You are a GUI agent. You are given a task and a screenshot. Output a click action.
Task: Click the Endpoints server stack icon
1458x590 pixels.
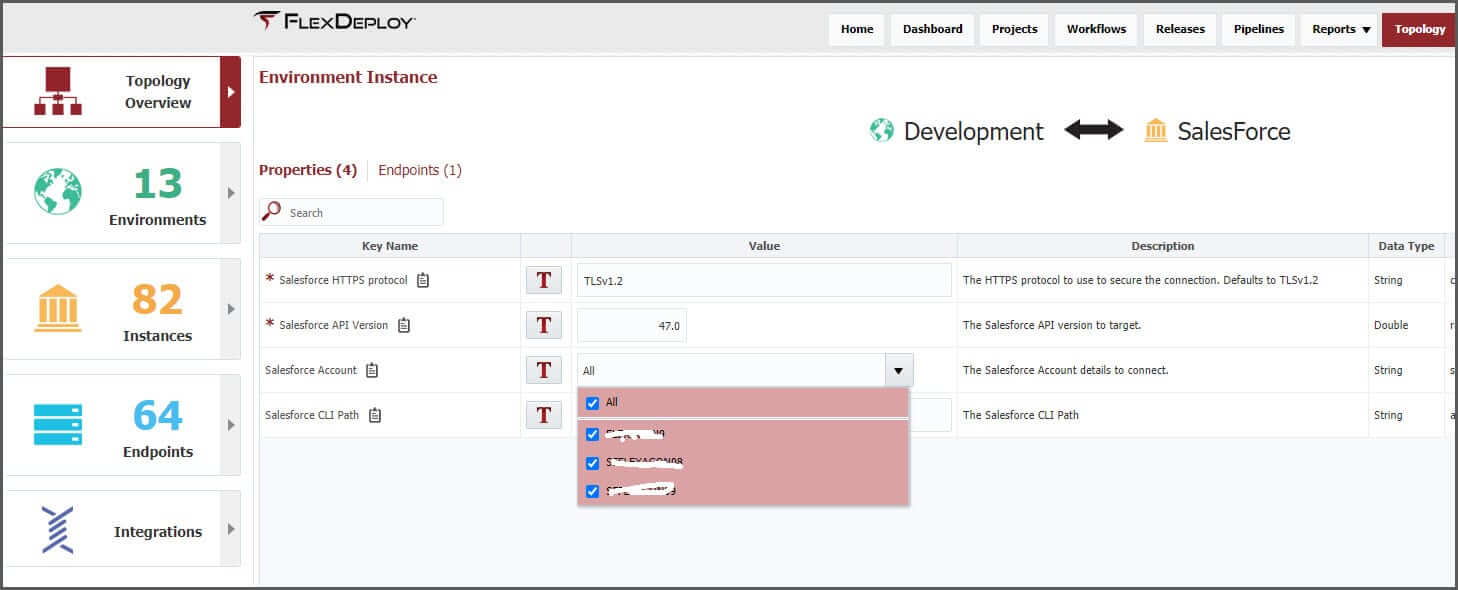click(x=58, y=424)
